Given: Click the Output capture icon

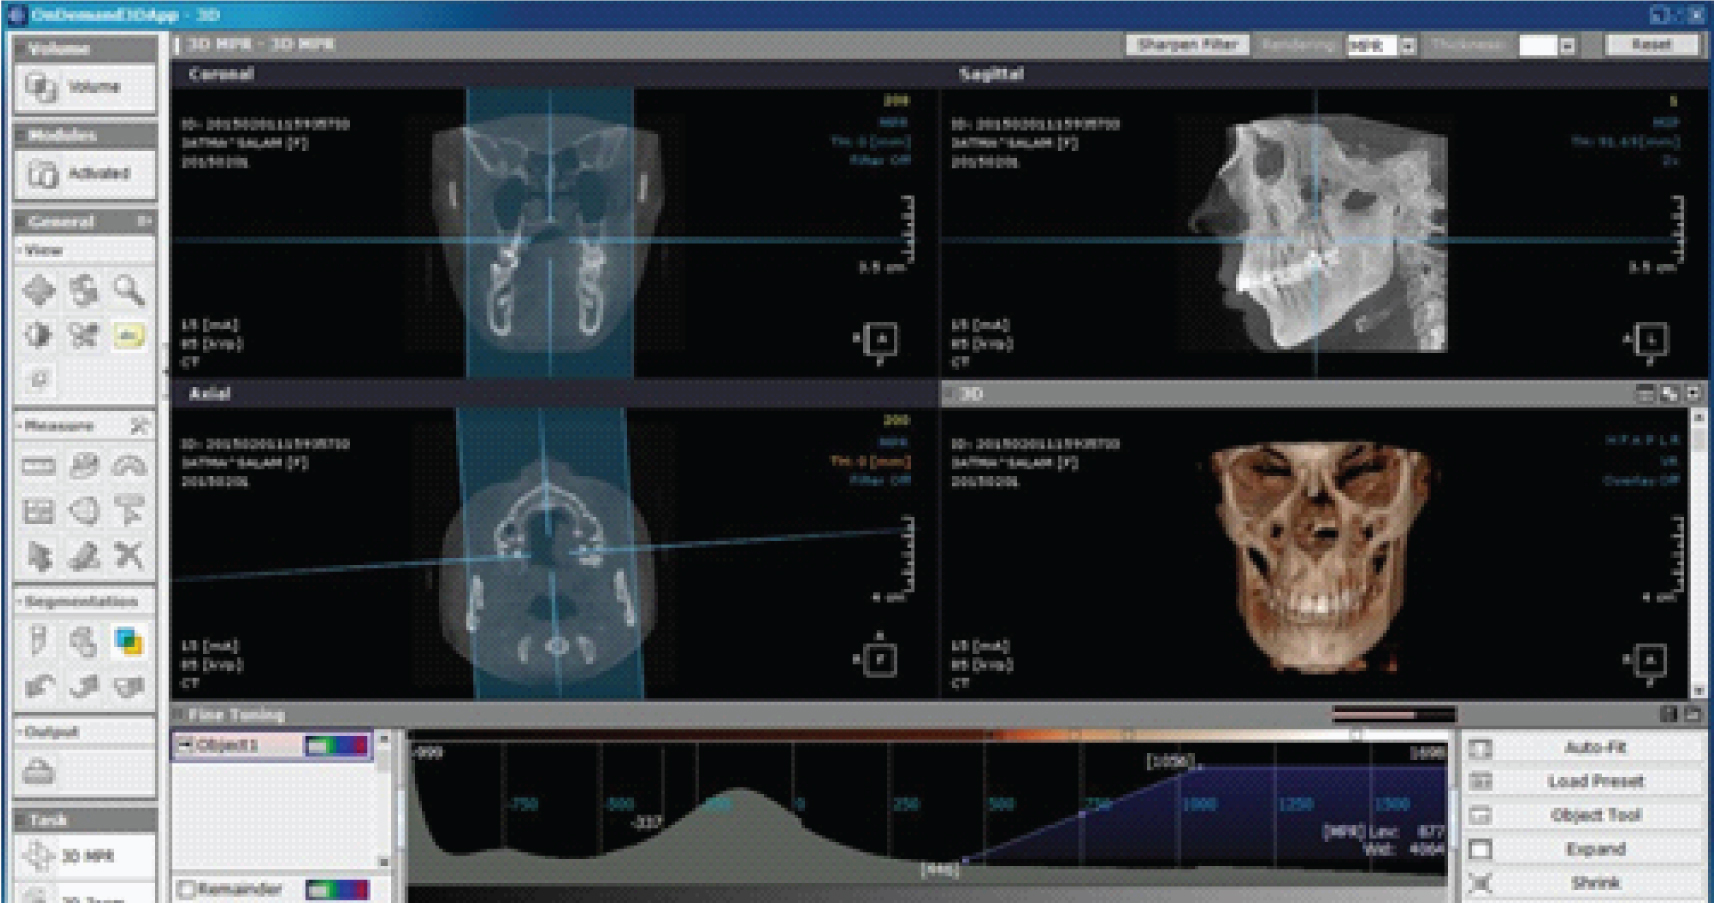Looking at the screenshot, I should point(39,772).
